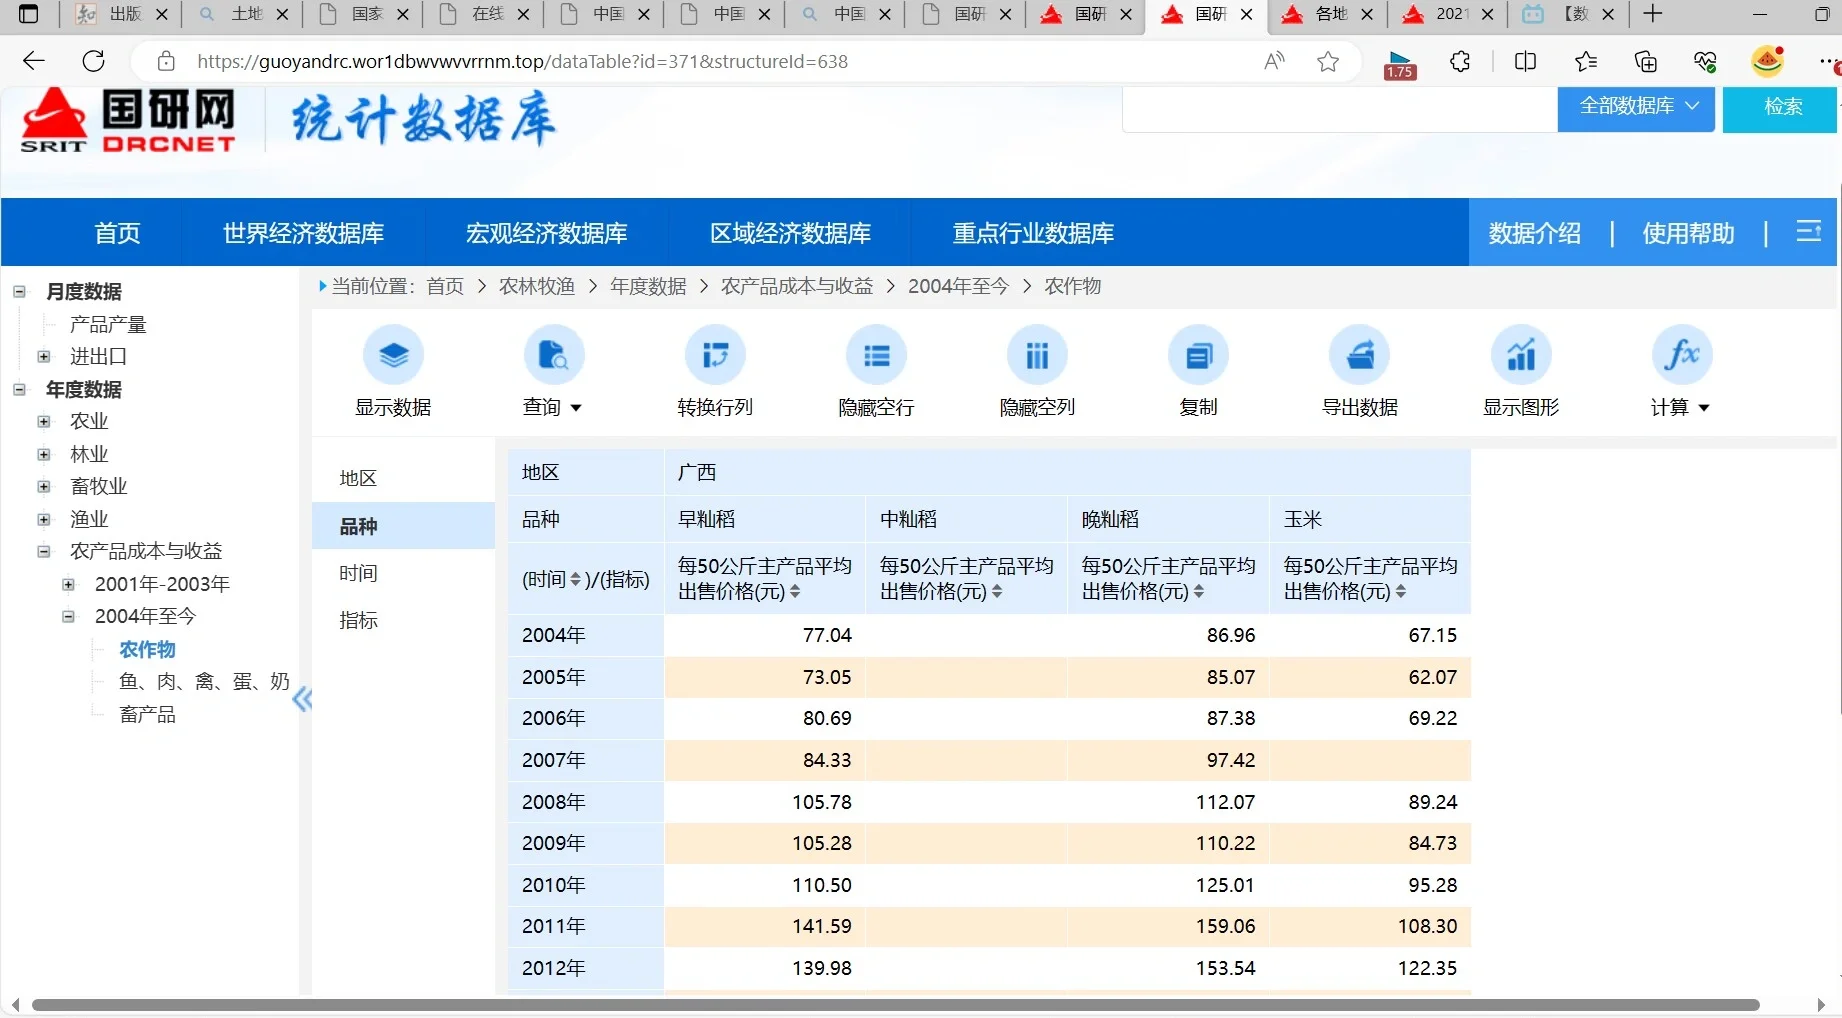The image size is (1842, 1018).
Task: Open 宏观经济数据库 menu
Action: point(546,233)
